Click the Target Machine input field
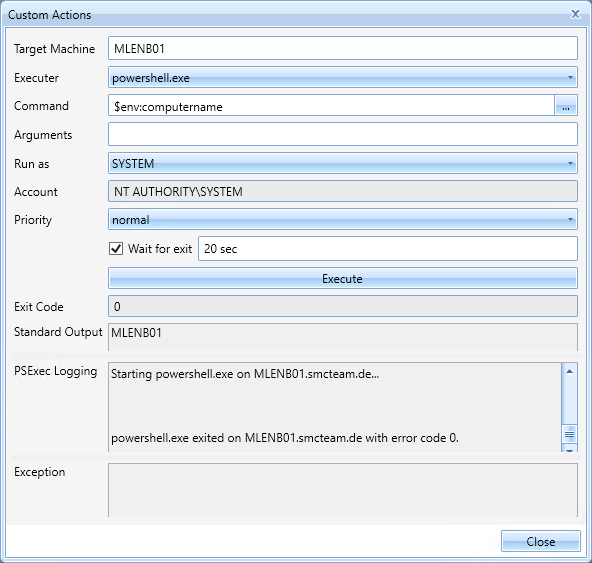Image resolution: width=592 pixels, height=563 pixels. click(343, 48)
